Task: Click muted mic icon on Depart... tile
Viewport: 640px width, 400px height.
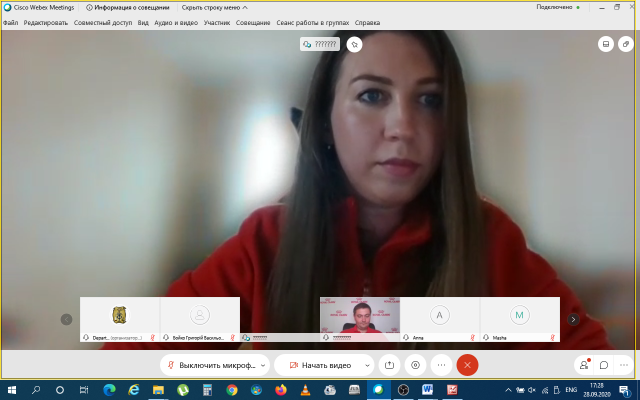Action: click(x=153, y=338)
